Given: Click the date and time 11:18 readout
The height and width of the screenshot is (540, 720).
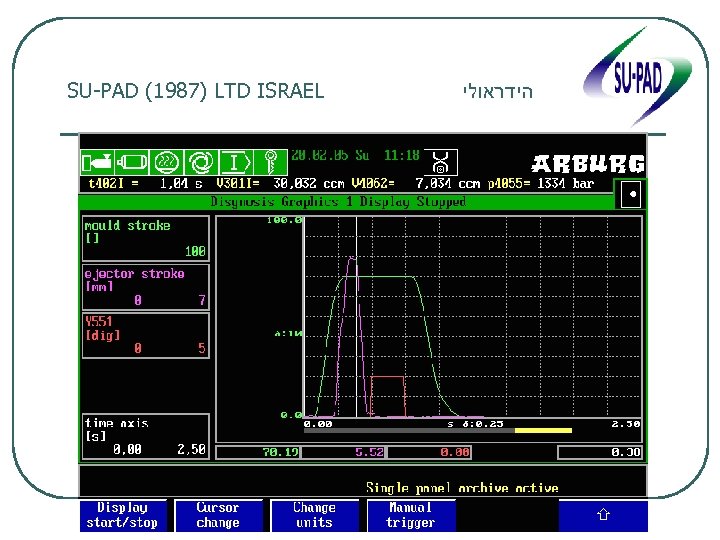Looking at the screenshot, I should point(355,156).
